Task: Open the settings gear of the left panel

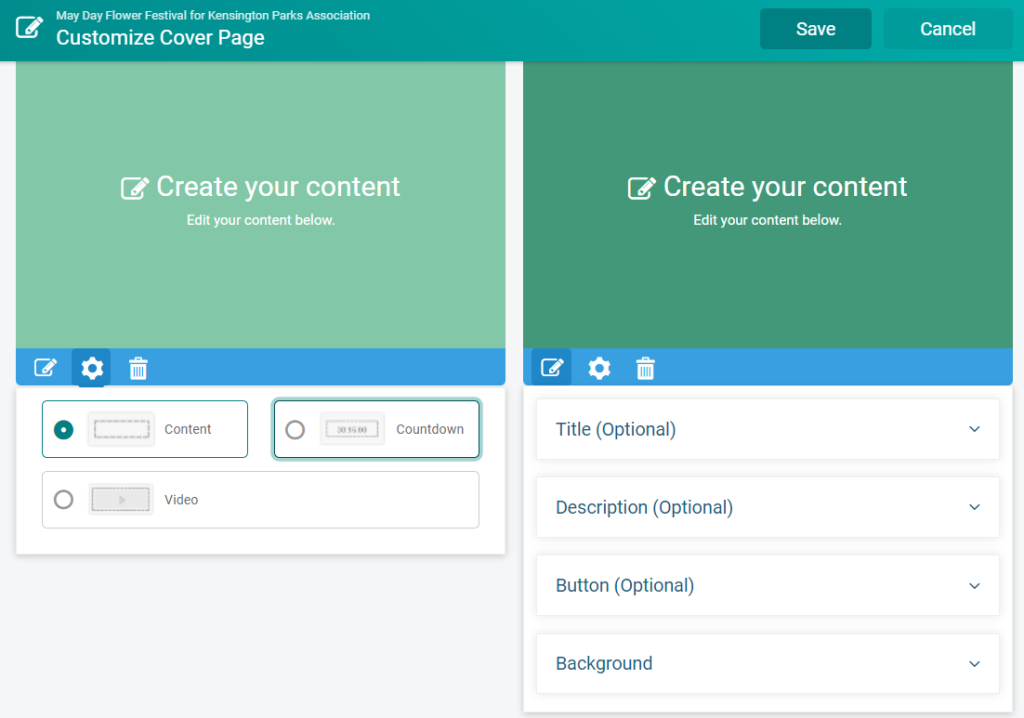Action: (91, 368)
